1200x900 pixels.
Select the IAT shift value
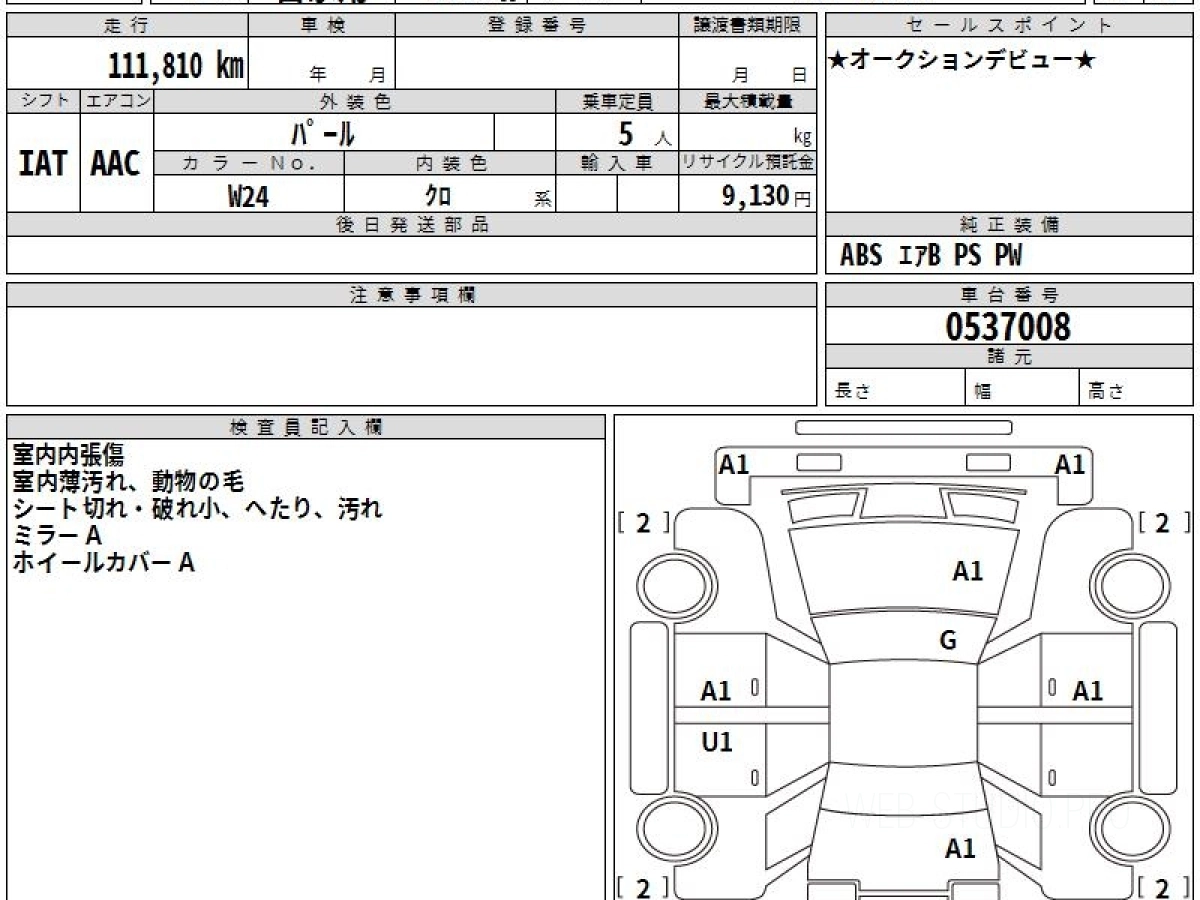pos(43,163)
